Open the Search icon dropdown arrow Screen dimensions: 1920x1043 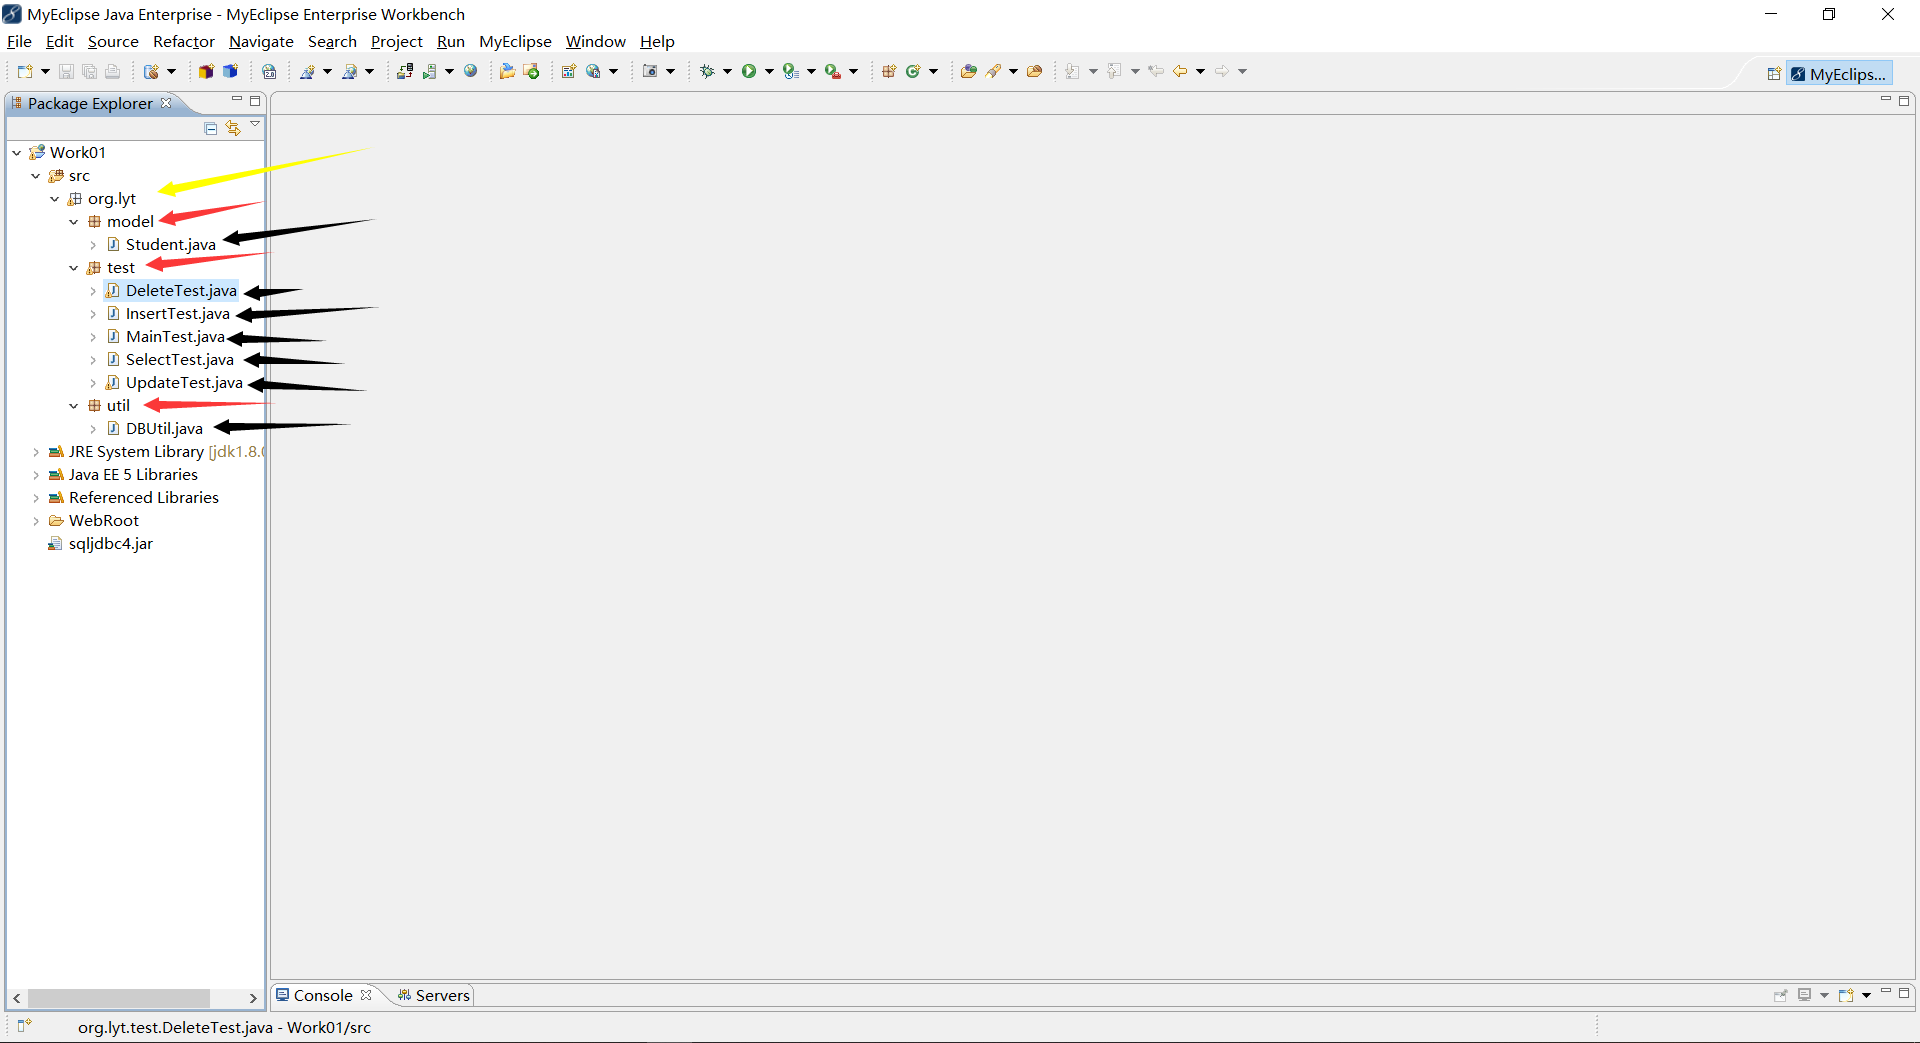pyautogui.click(x=1013, y=71)
